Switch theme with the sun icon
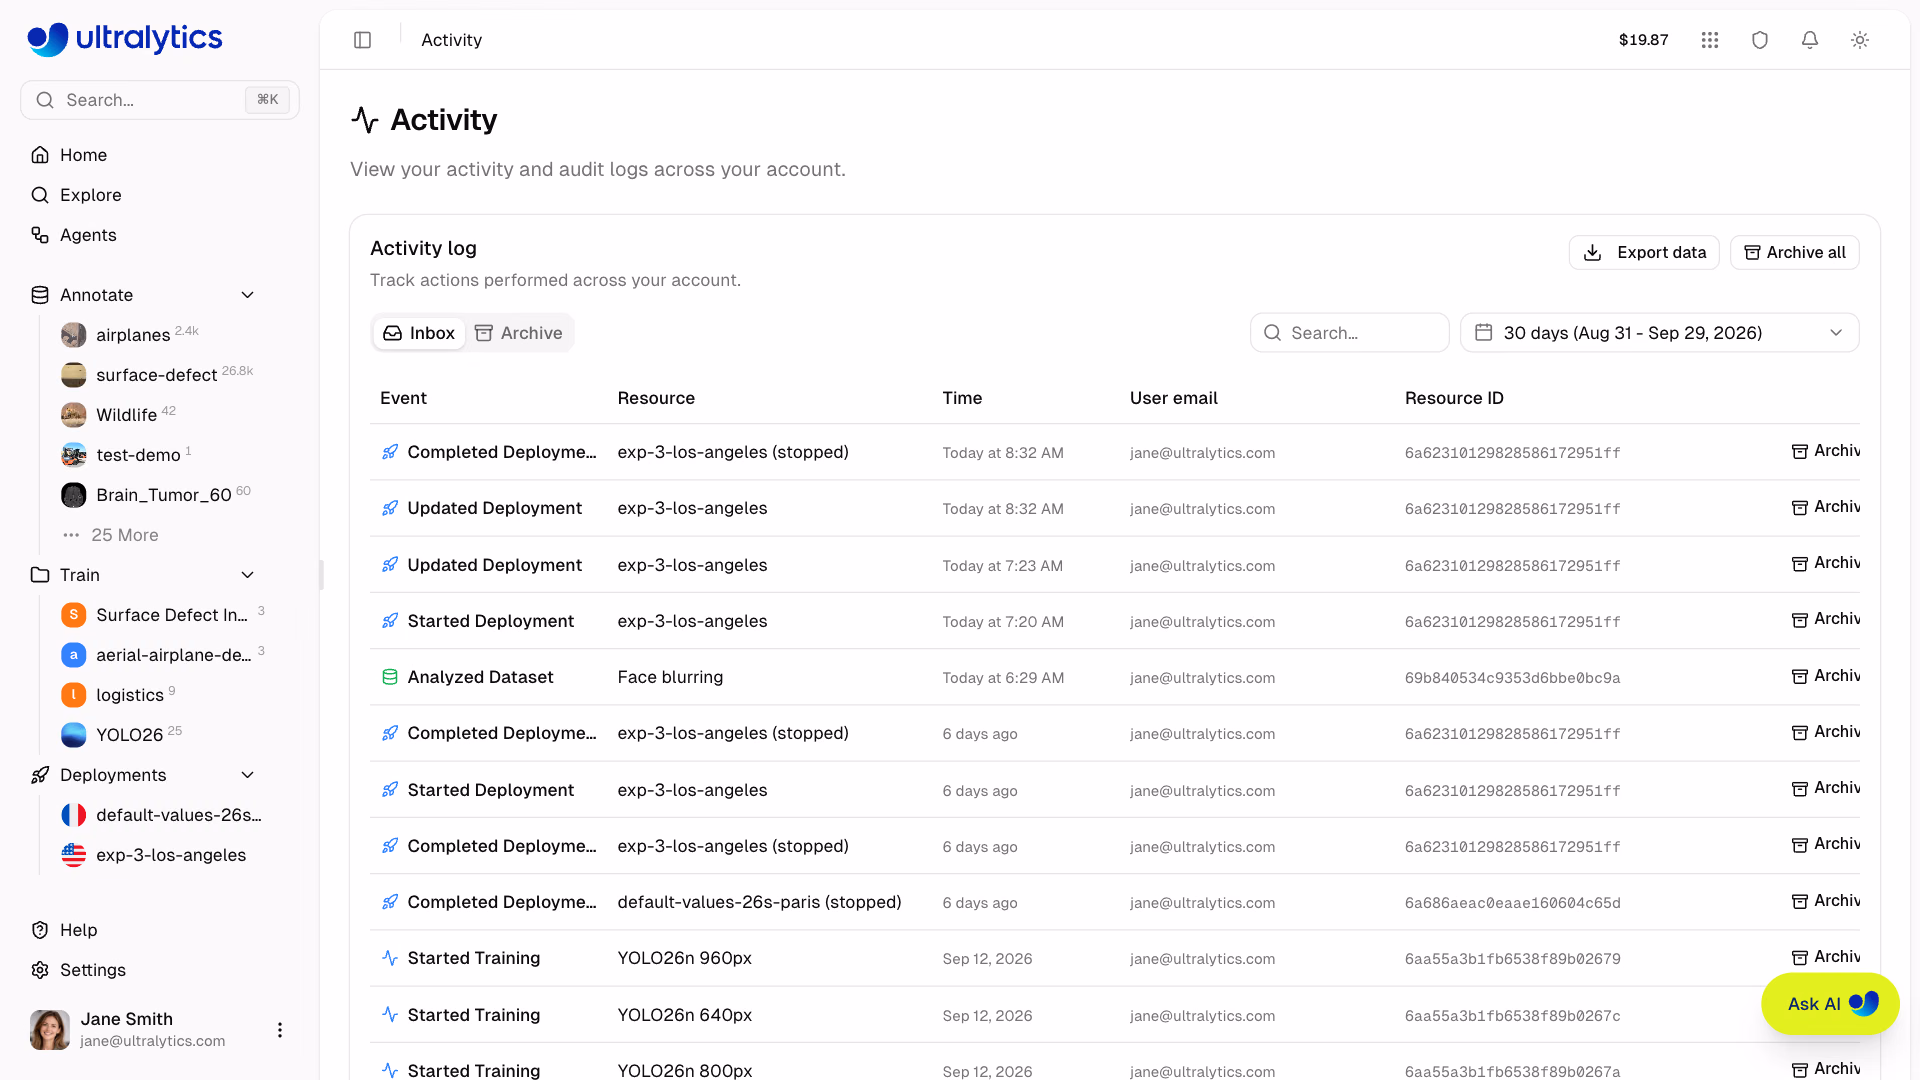The image size is (1920, 1080). point(1860,40)
